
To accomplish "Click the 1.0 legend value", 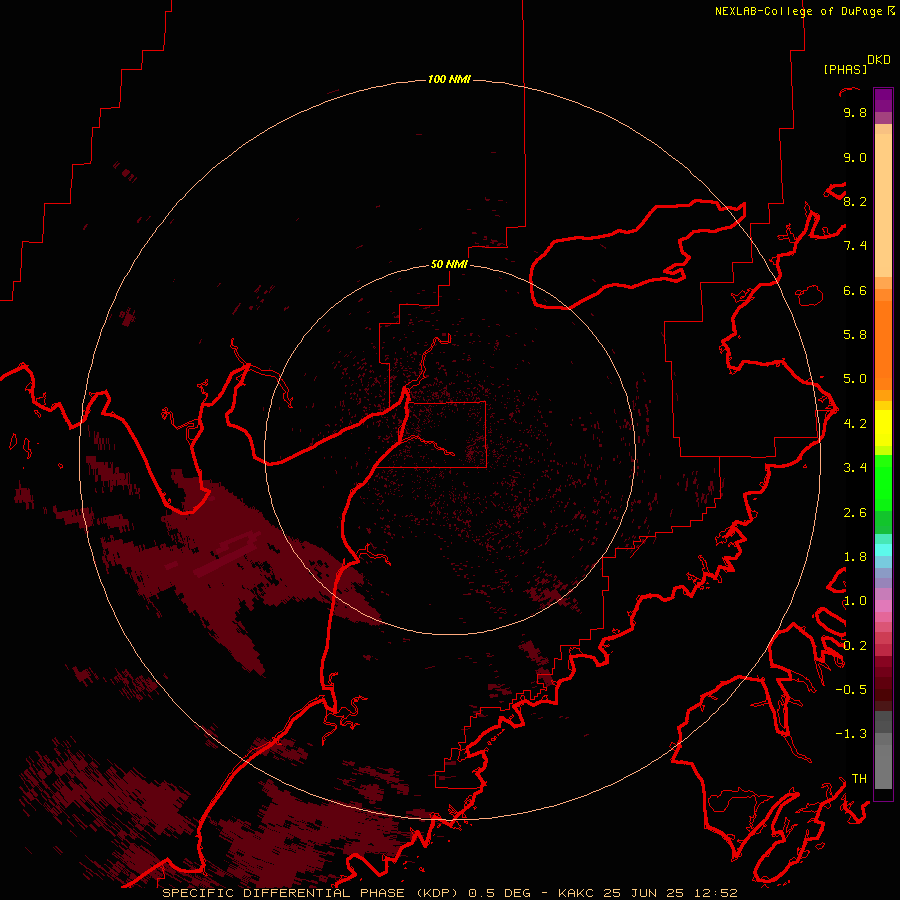I will [855, 601].
